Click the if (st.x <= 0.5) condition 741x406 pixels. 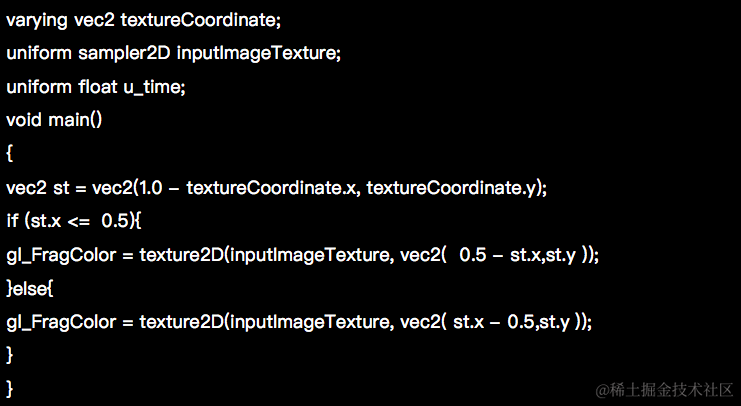pos(74,221)
